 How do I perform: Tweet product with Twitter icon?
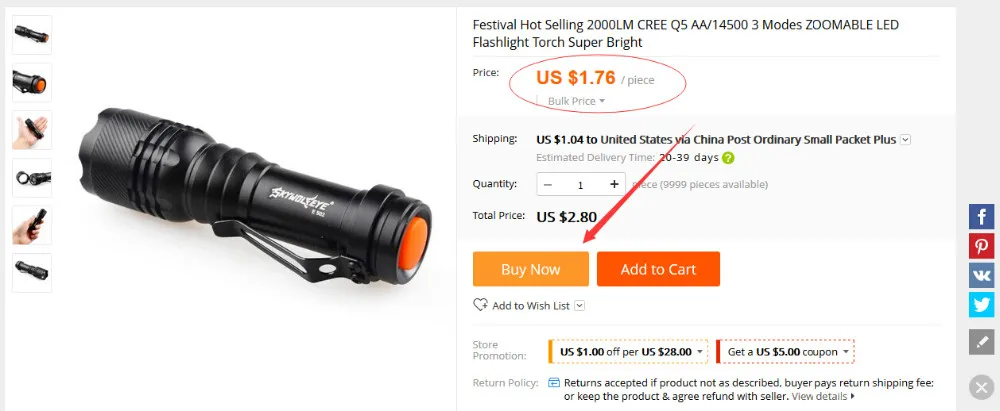point(982,304)
